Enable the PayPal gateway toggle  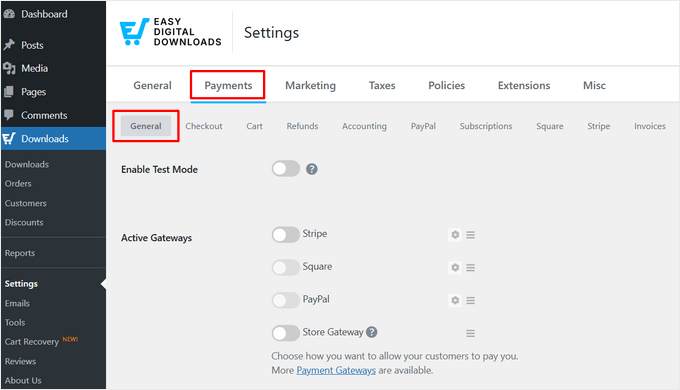286,300
